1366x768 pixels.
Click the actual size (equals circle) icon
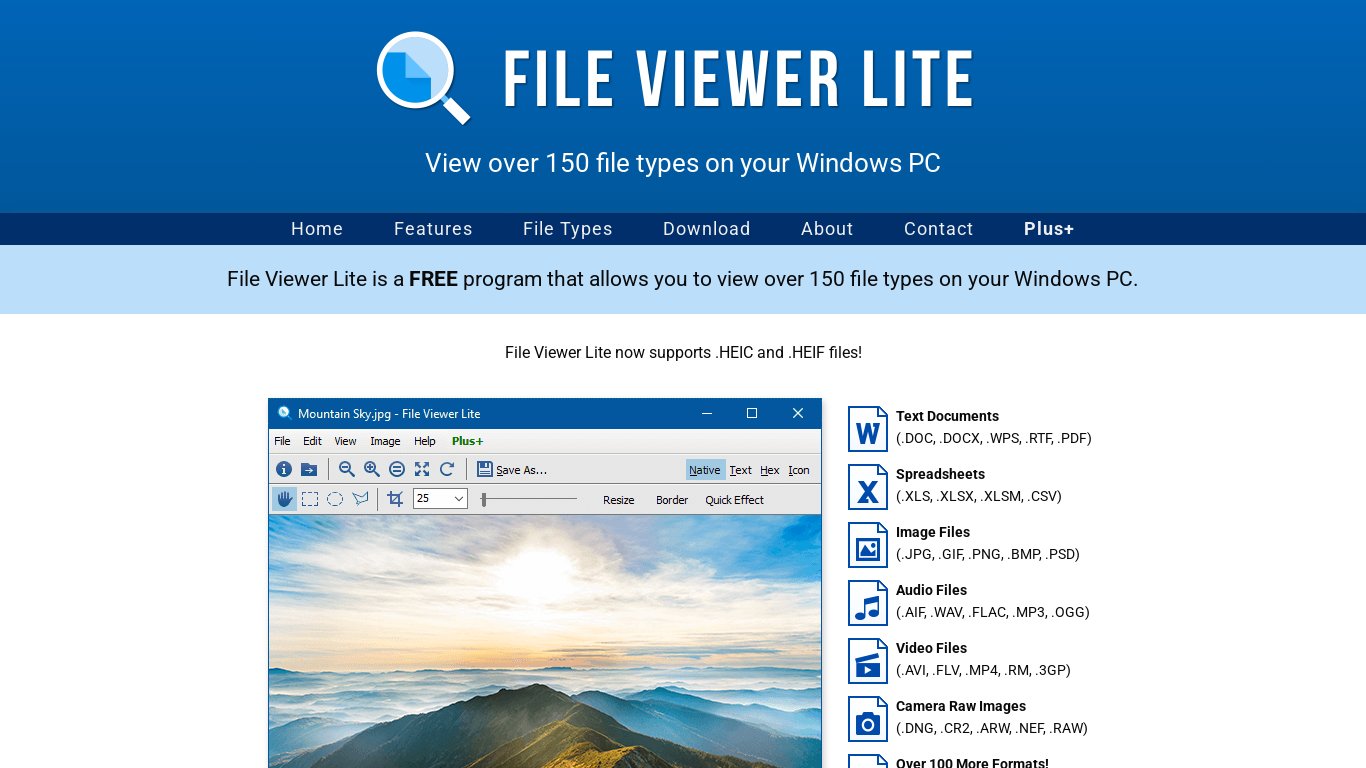[x=397, y=469]
